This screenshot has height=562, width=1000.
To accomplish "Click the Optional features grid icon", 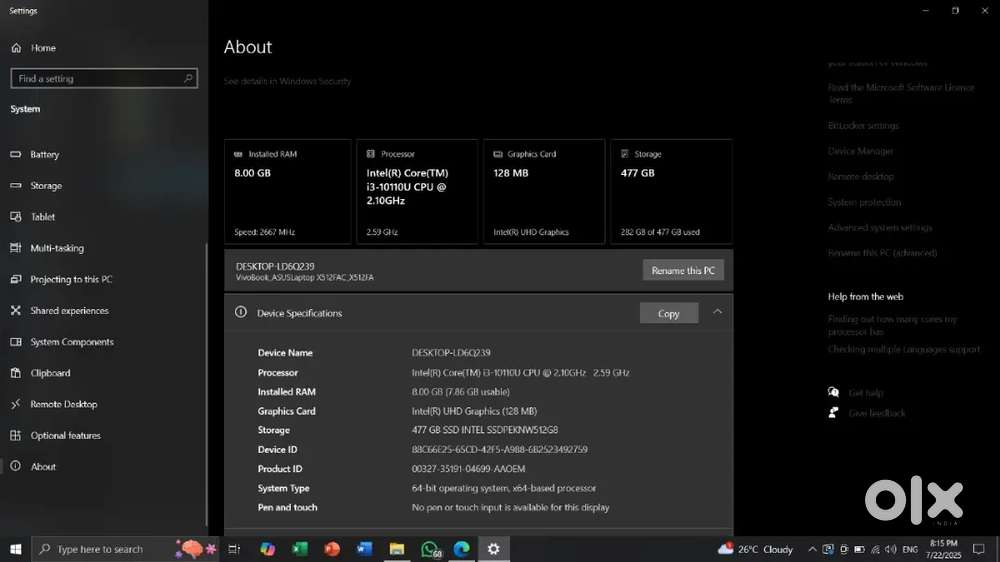I will (16, 436).
